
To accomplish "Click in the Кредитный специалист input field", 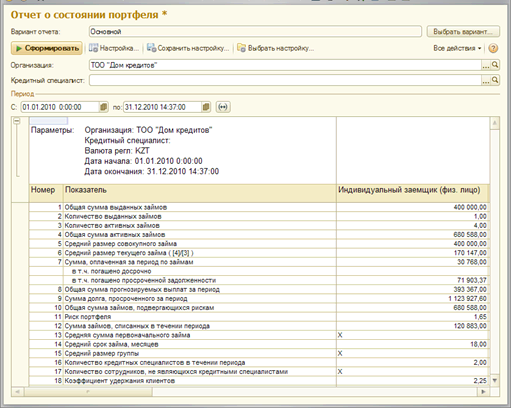I will 285,80.
